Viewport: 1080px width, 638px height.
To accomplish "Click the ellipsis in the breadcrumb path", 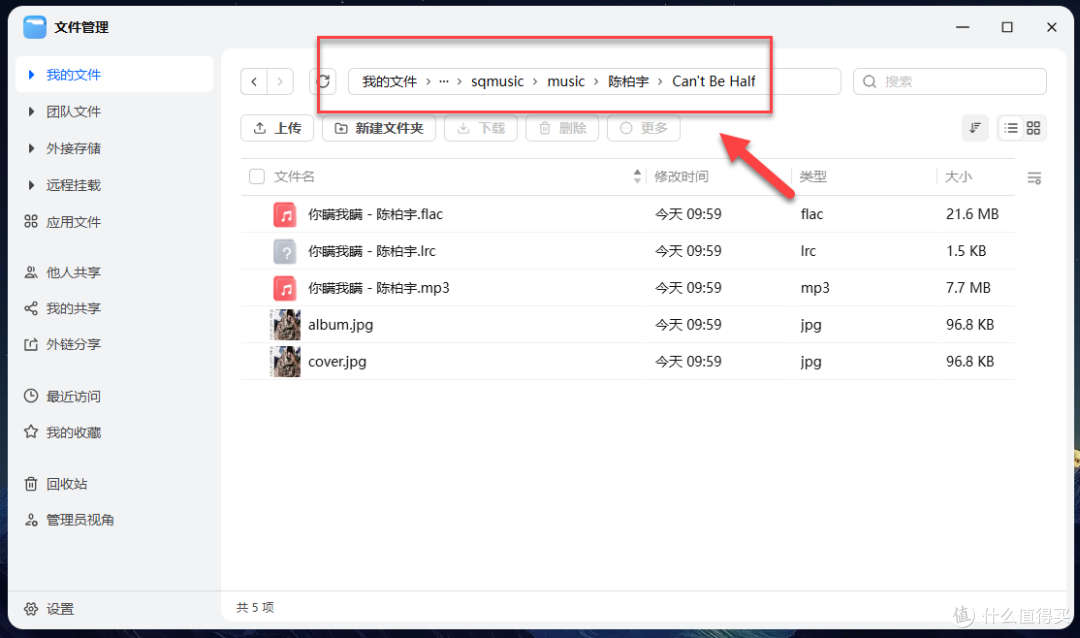I will pos(444,81).
